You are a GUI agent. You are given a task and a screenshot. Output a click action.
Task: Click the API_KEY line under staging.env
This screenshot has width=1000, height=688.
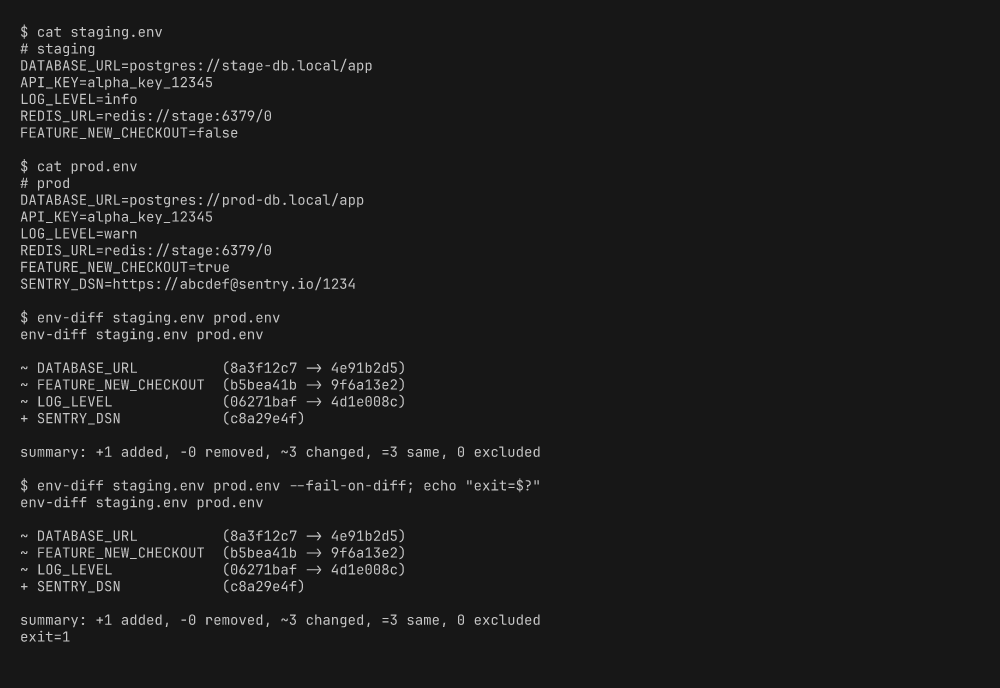point(116,83)
